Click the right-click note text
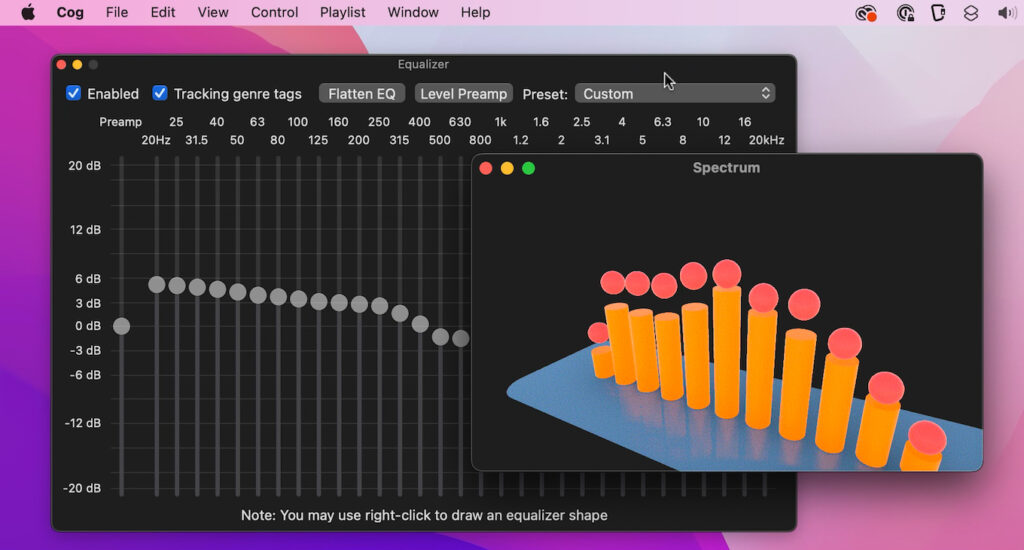Viewport: 1024px width, 550px height. coord(424,515)
